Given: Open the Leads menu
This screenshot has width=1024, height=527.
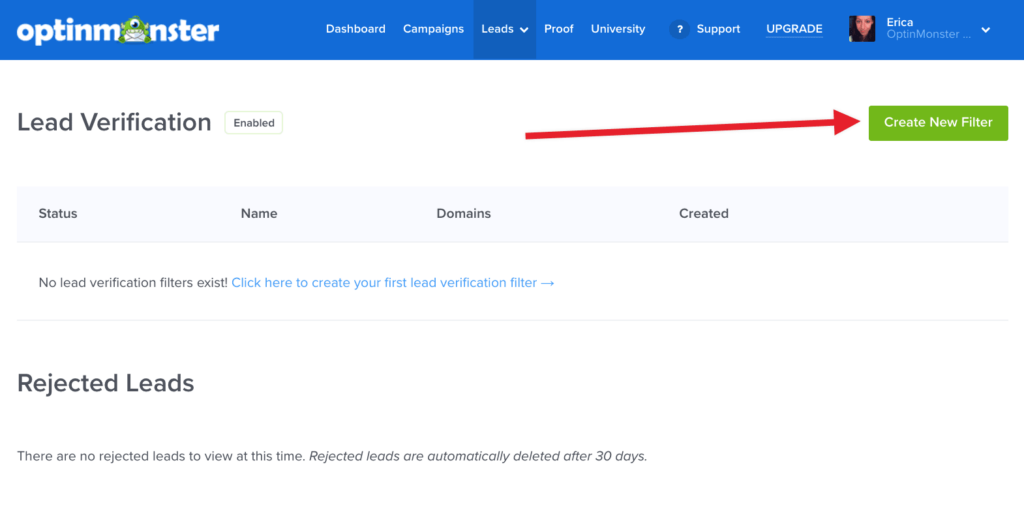Looking at the screenshot, I should point(504,29).
